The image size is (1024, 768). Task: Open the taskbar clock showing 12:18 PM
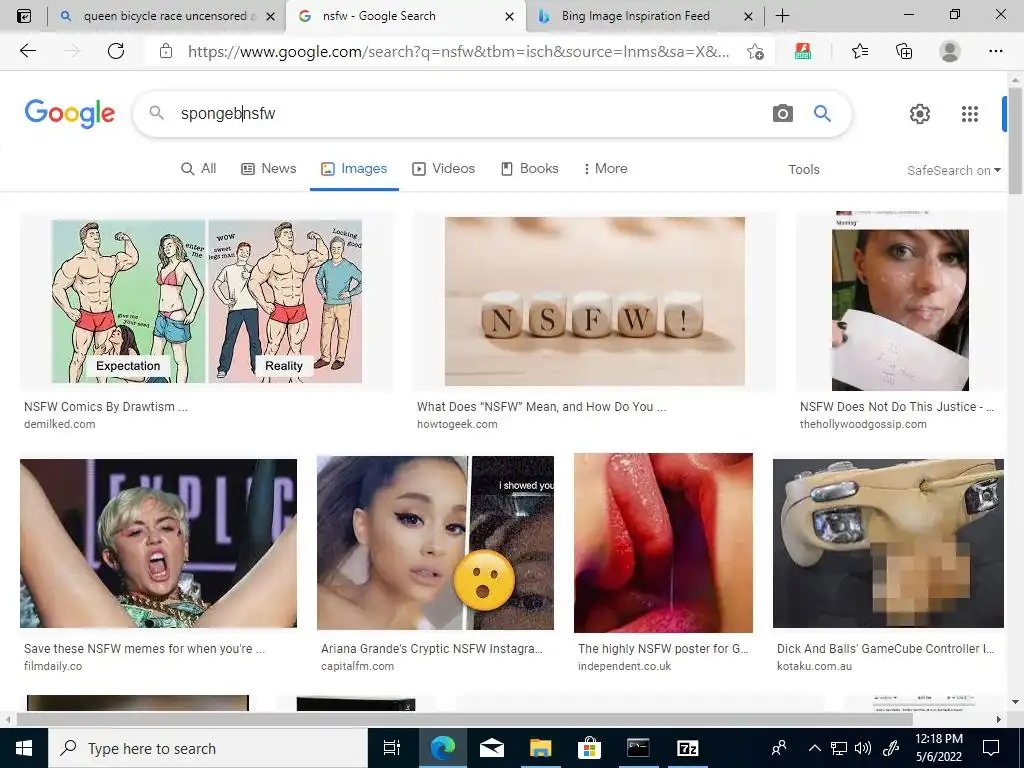(x=938, y=748)
